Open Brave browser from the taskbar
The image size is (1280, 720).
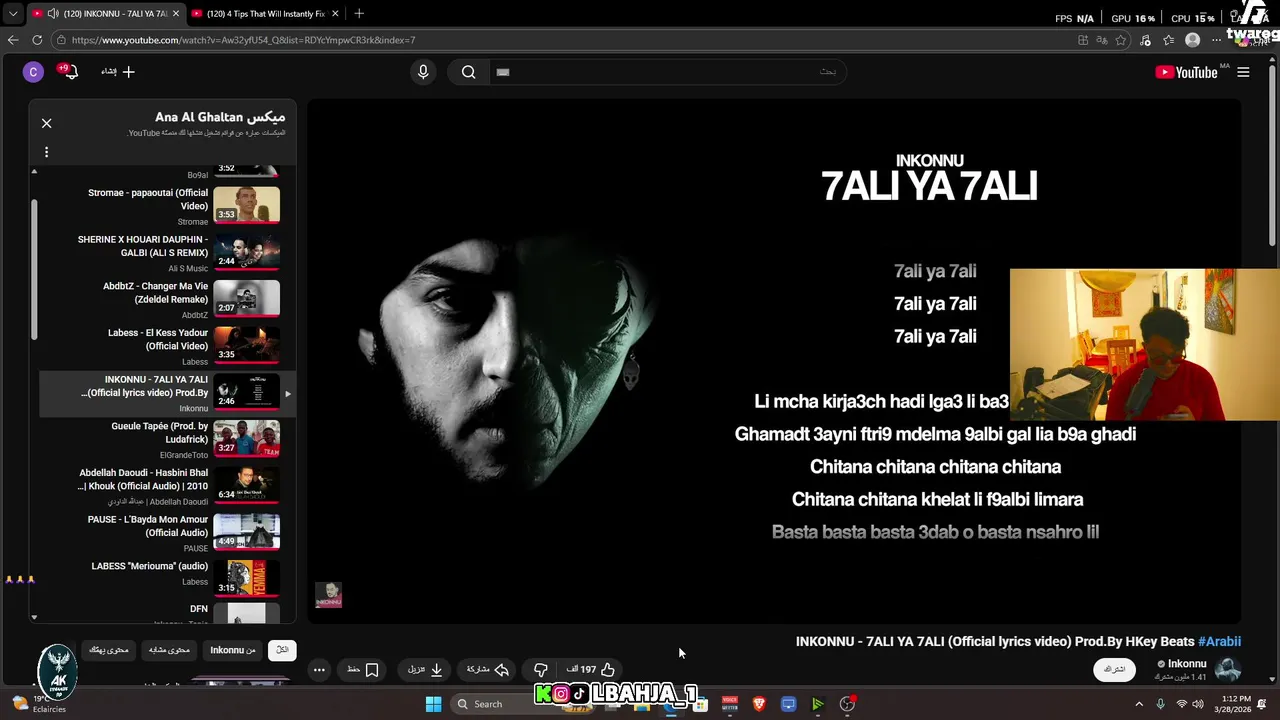(x=759, y=704)
